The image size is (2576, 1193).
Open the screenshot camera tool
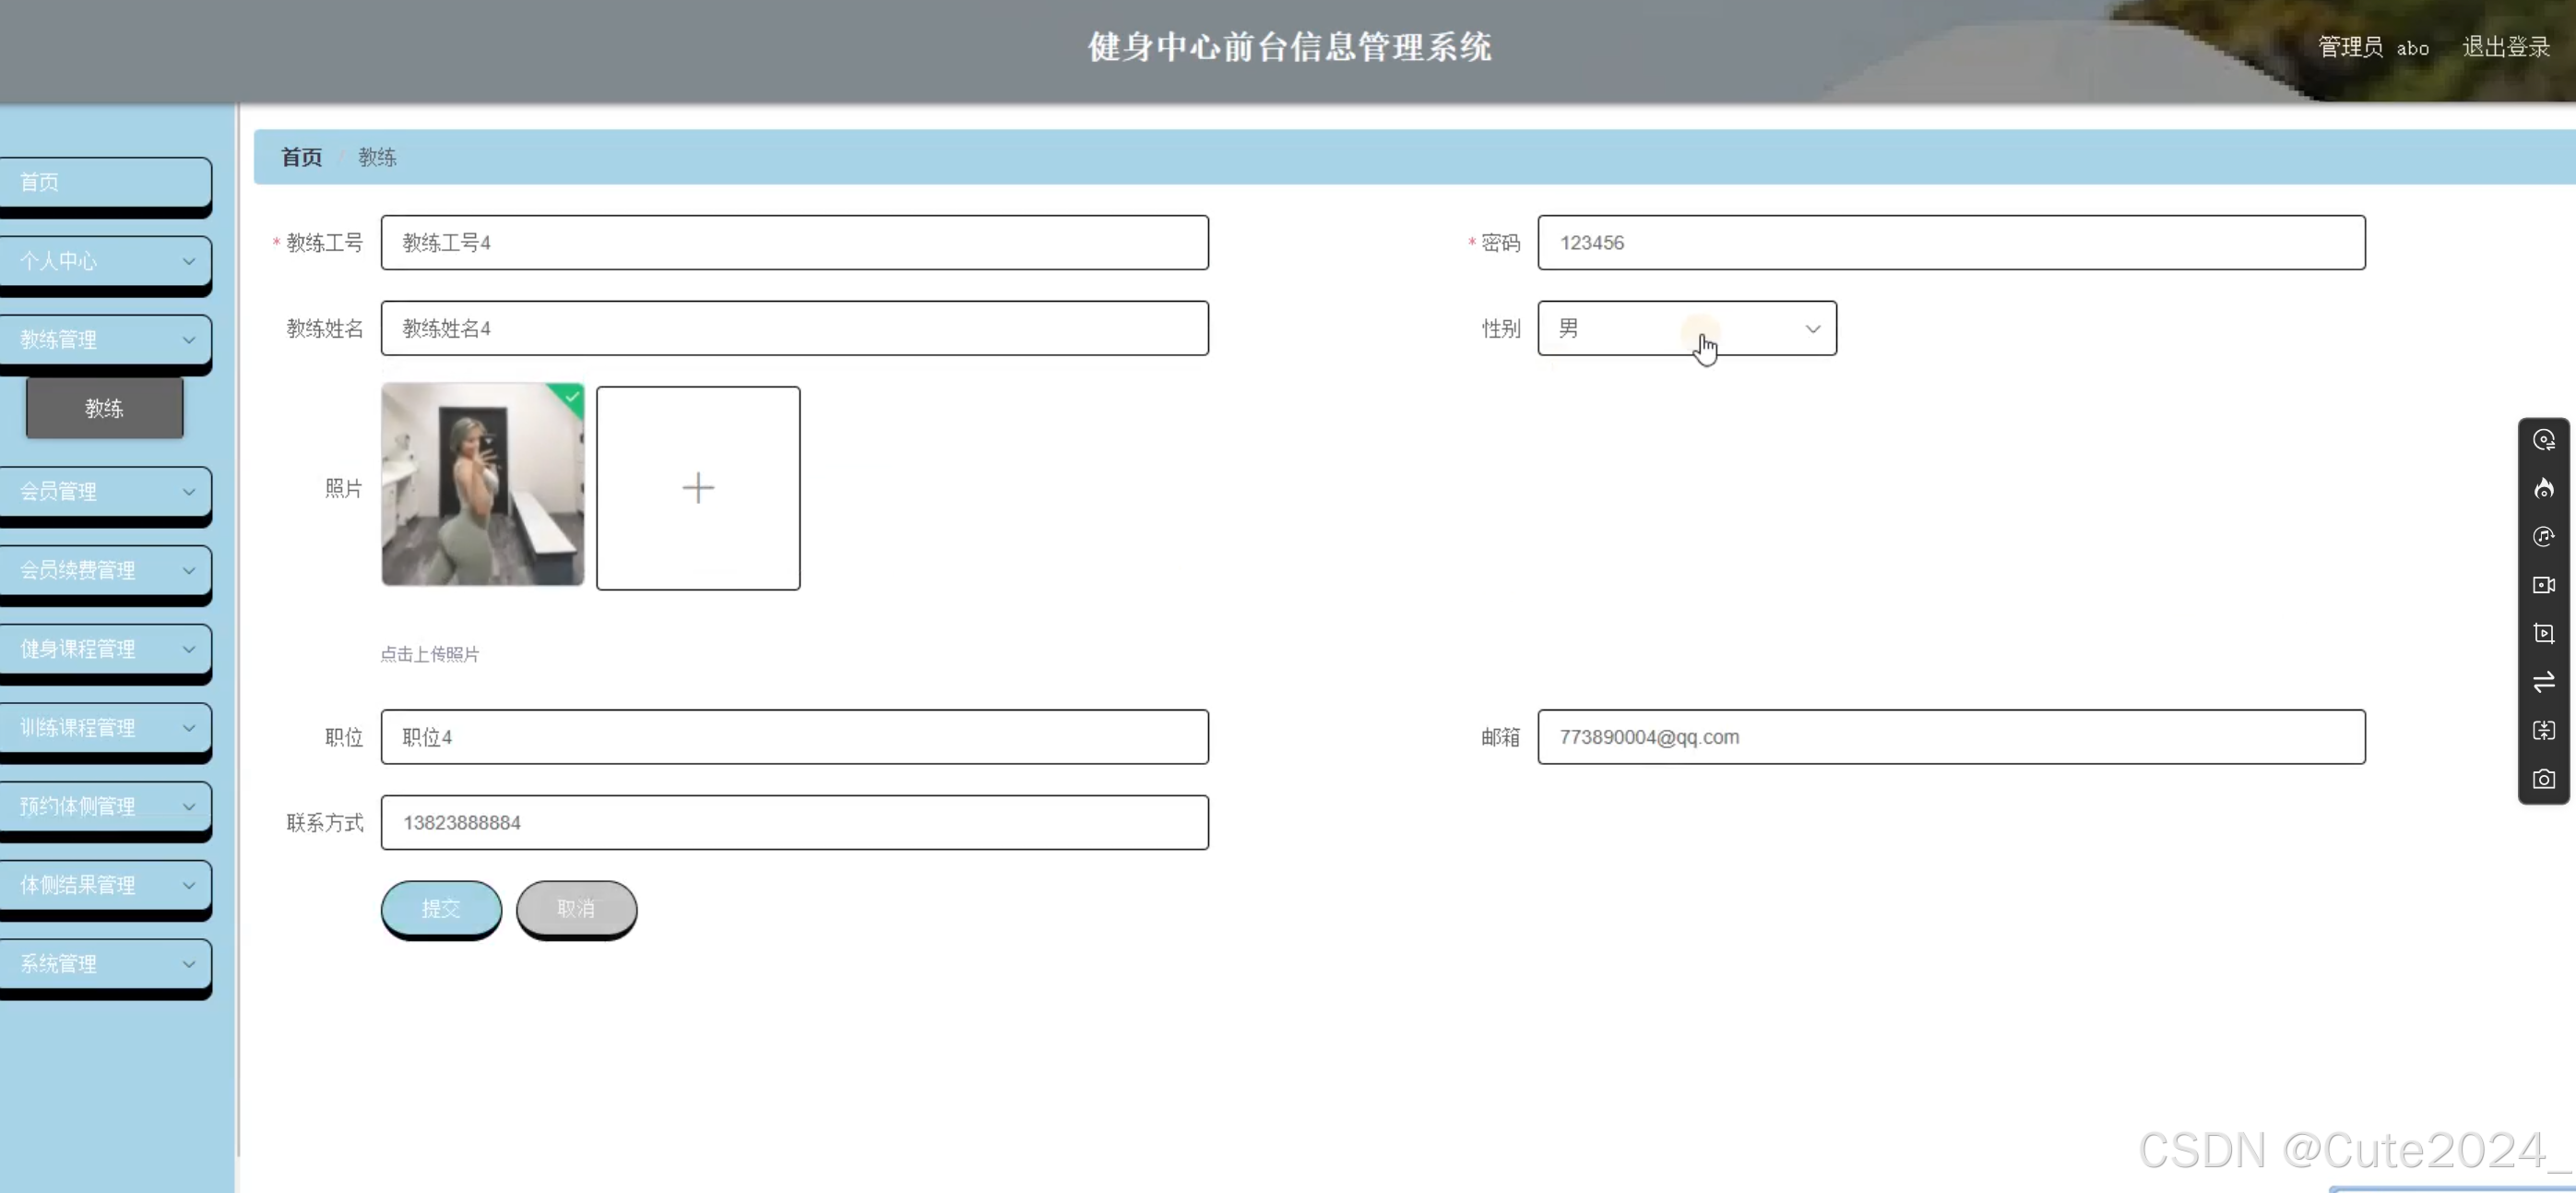tap(2545, 779)
